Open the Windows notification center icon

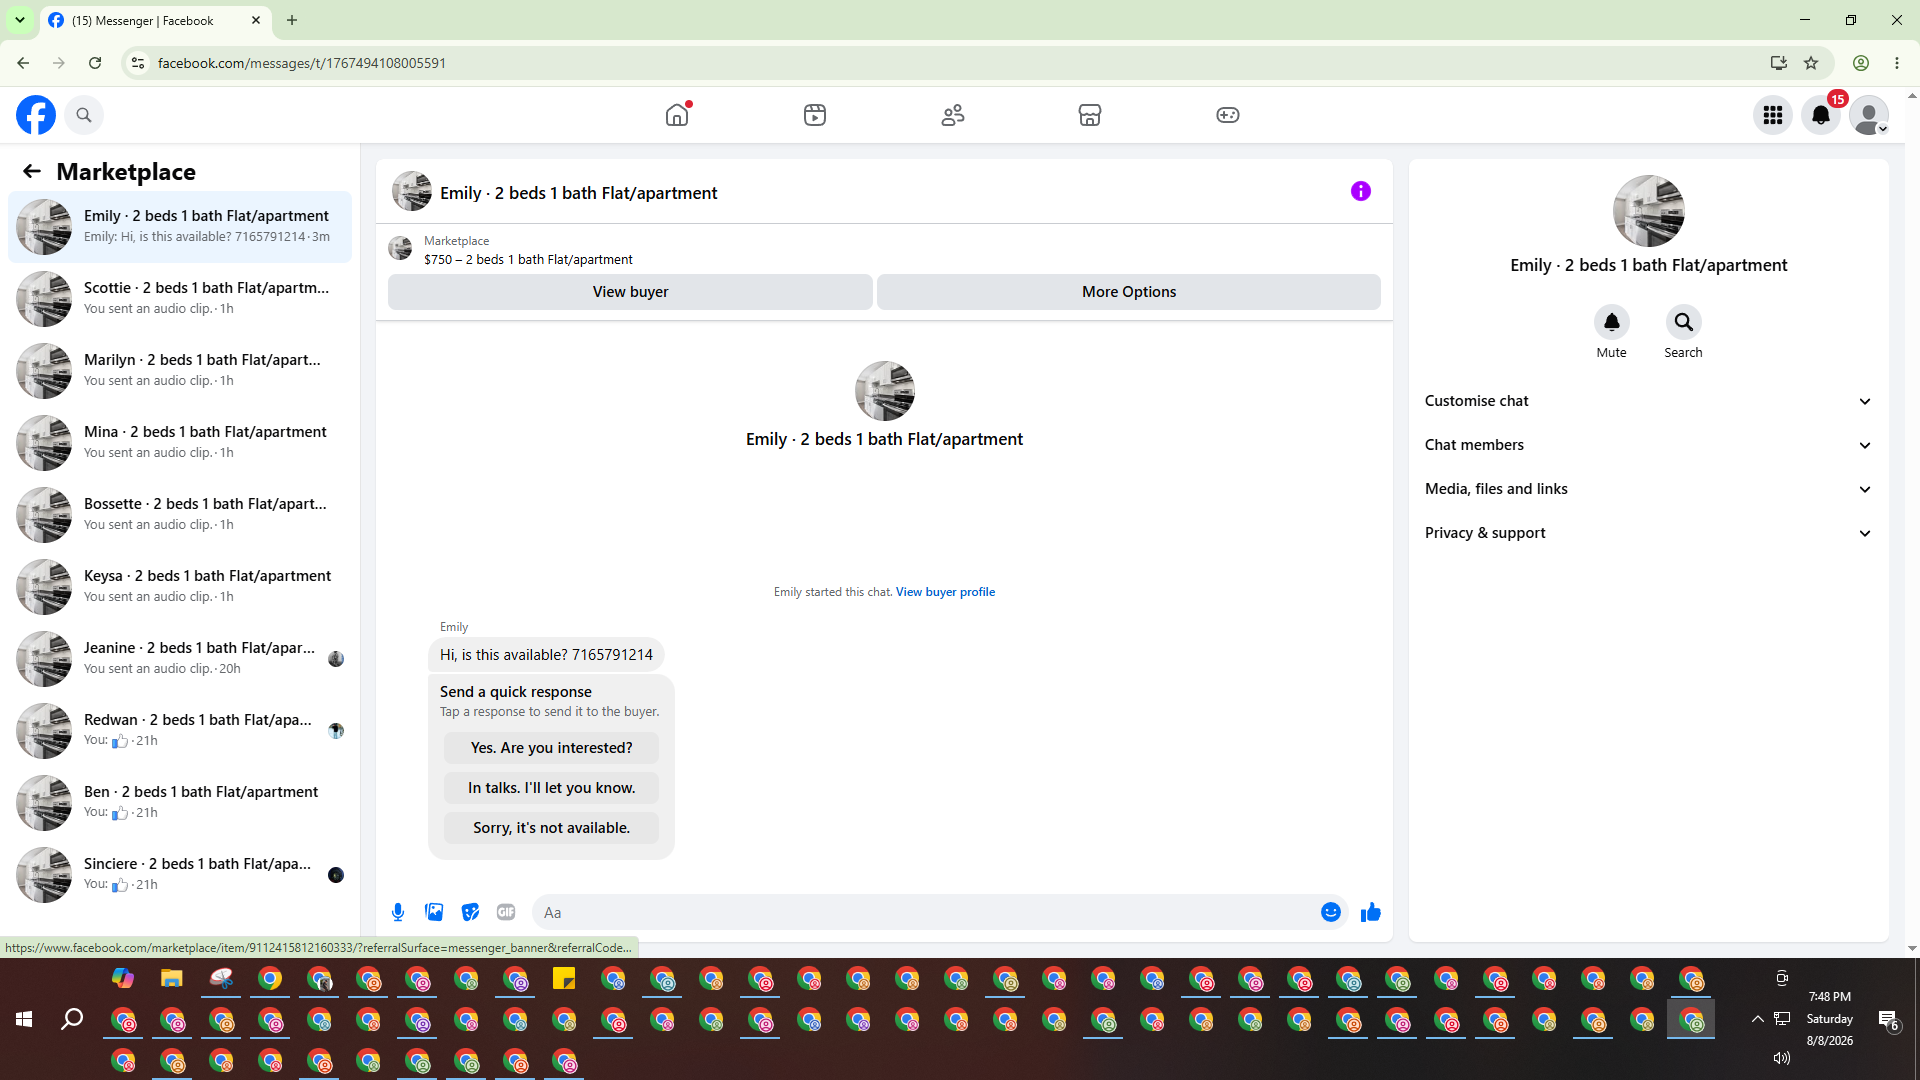tap(1888, 1019)
